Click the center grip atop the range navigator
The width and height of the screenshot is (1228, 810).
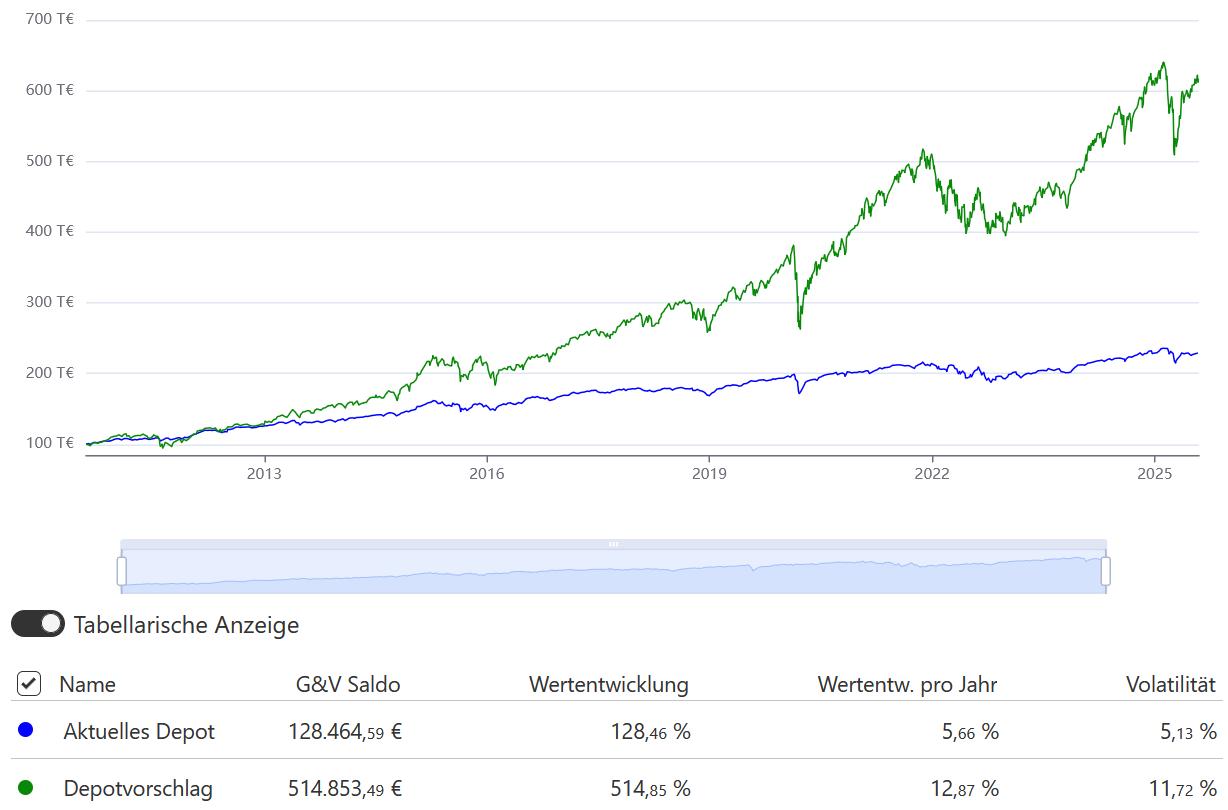[613, 544]
